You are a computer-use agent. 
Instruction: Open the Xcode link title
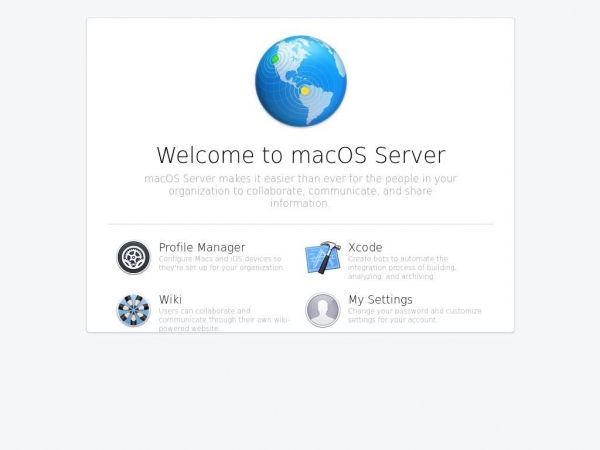point(365,247)
